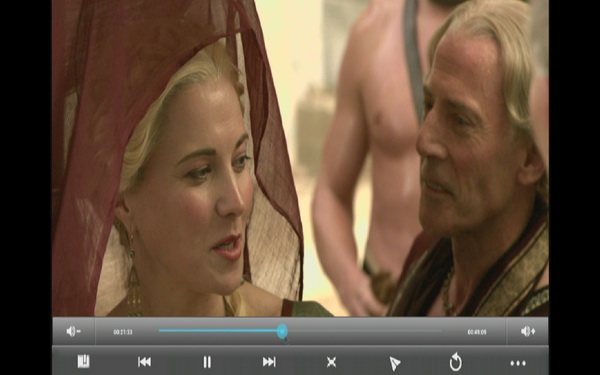Tap the video picture to hide controls
Image resolution: width=600 pixels, height=375 pixels.
tap(300, 158)
